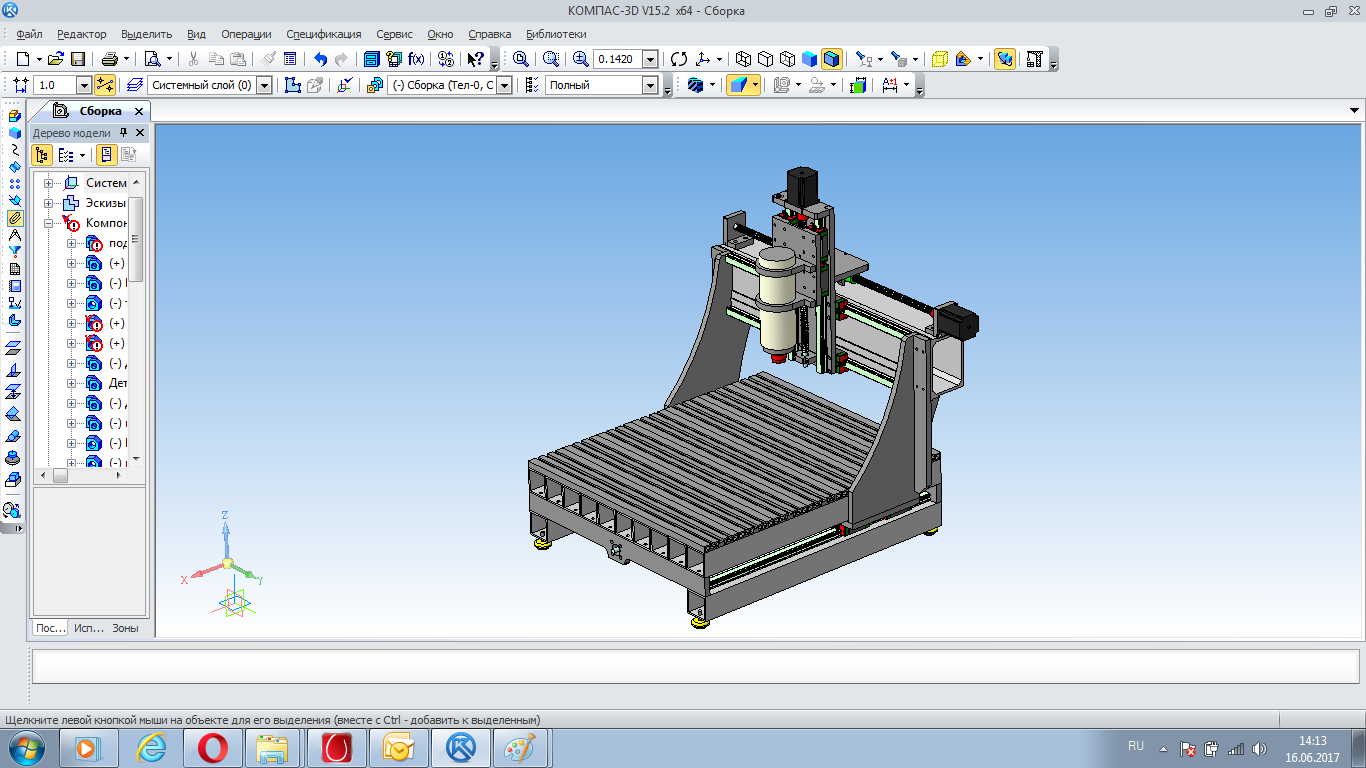Image resolution: width=1366 pixels, height=768 pixels.
Task: Click the Open file folder icon
Action: (x=56, y=59)
